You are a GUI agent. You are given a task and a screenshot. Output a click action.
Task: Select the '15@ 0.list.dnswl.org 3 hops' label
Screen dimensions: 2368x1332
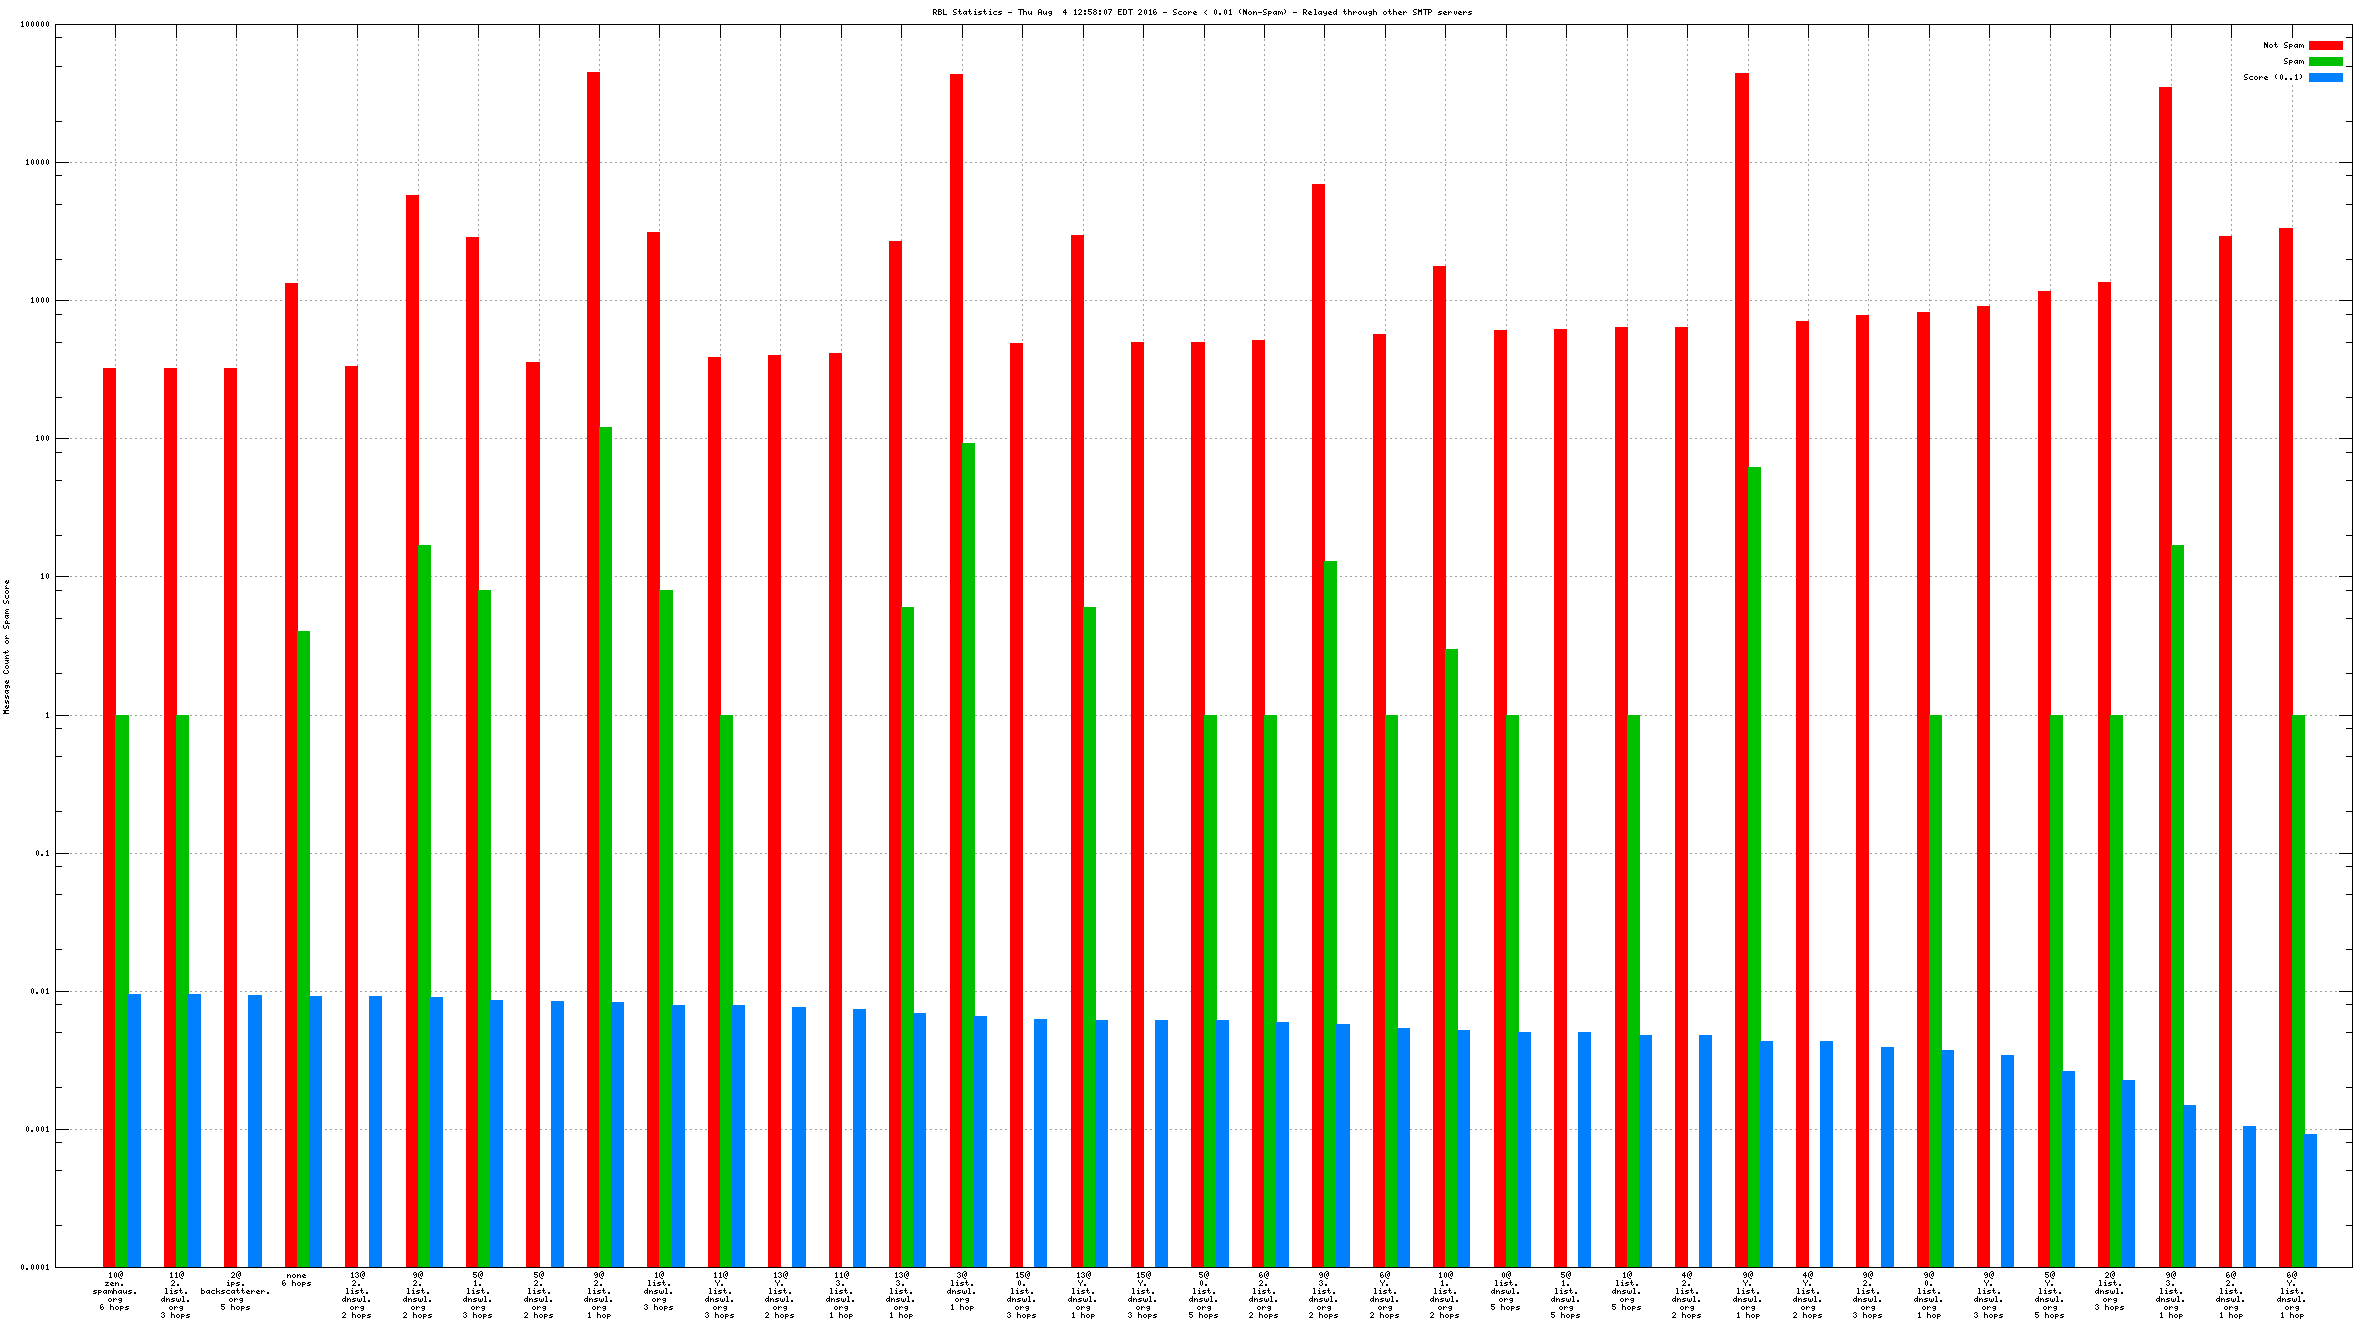pyautogui.click(x=1021, y=1295)
